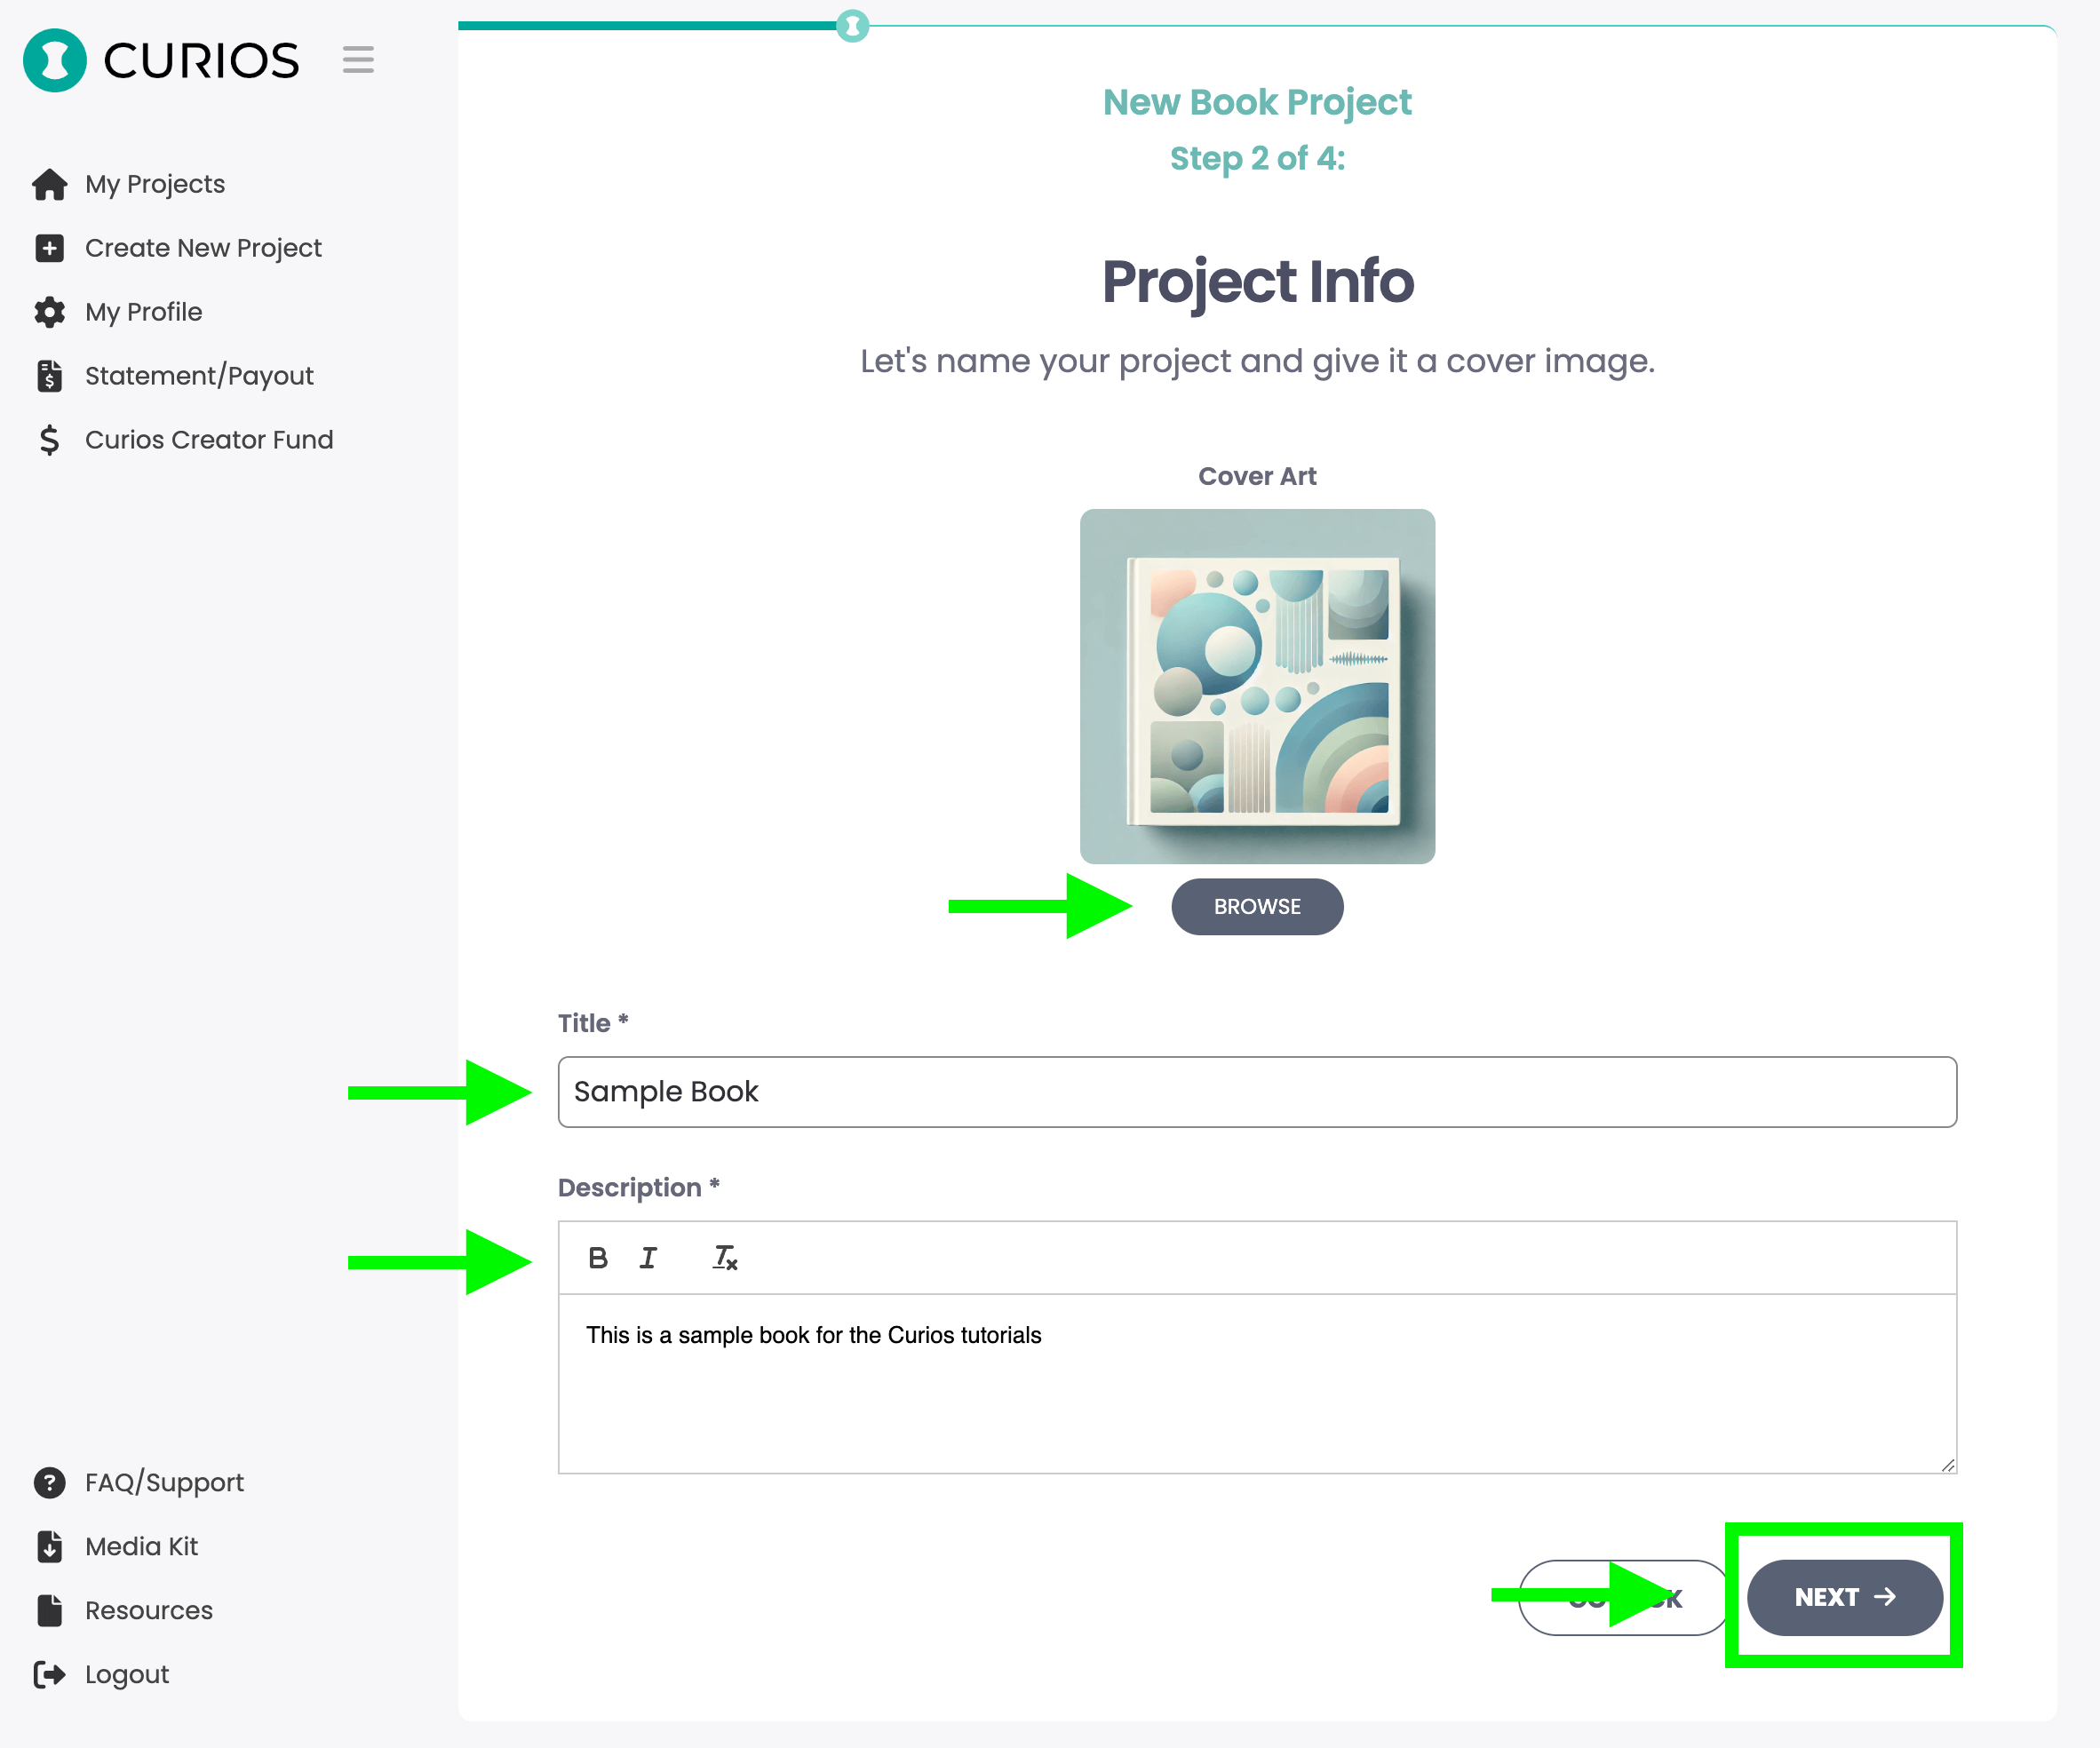Toggle bold formatting in Description
The image size is (2100, 1748).
[x=598, y=1258]
